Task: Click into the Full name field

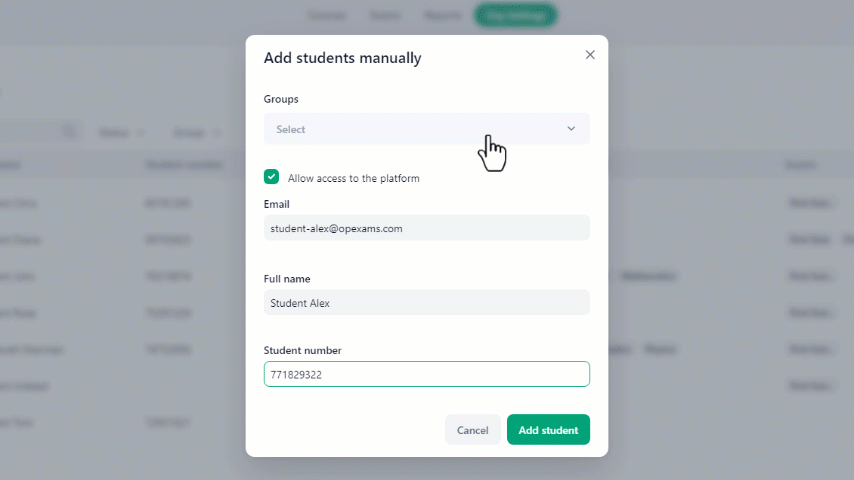Action: coord(426,302)
